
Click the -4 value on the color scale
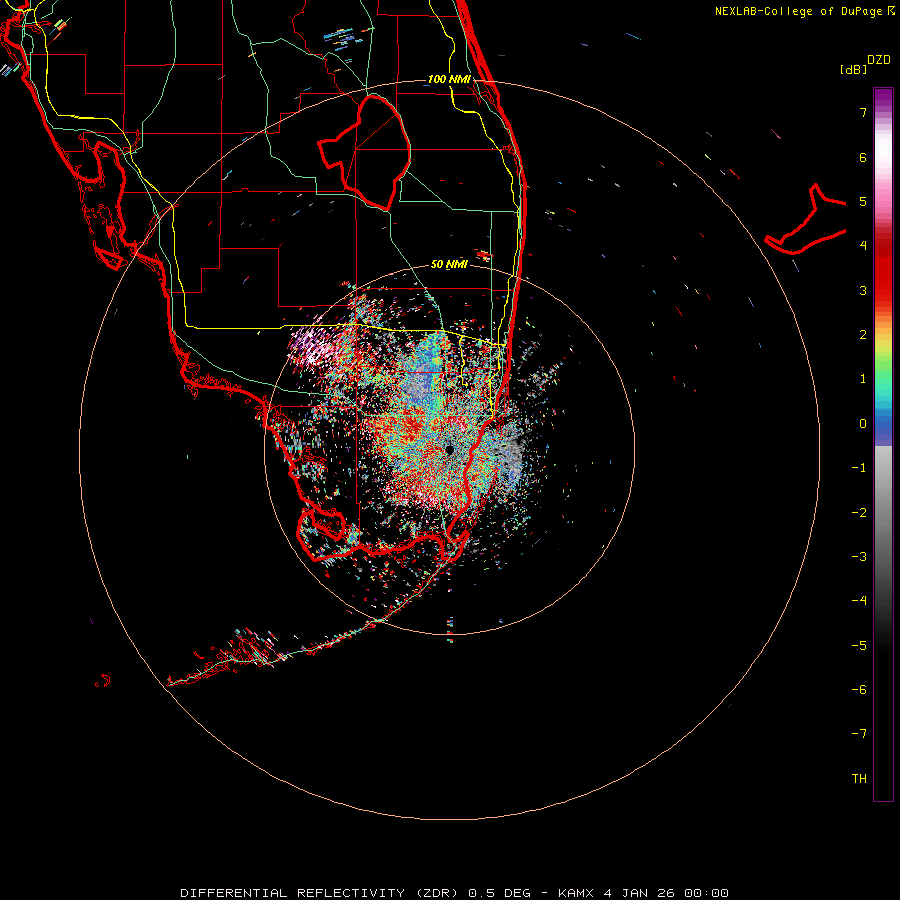(x=859, y=601)
